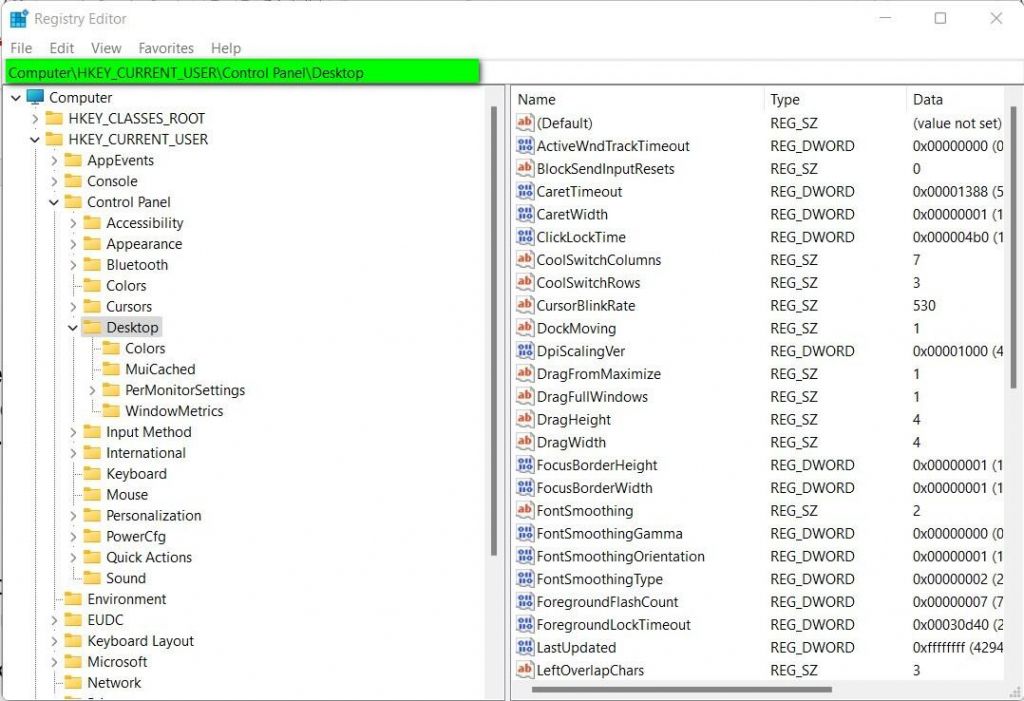Open the File menu
The width and height of the screenshot is (1024, 701).
click(x=20, y=48)
